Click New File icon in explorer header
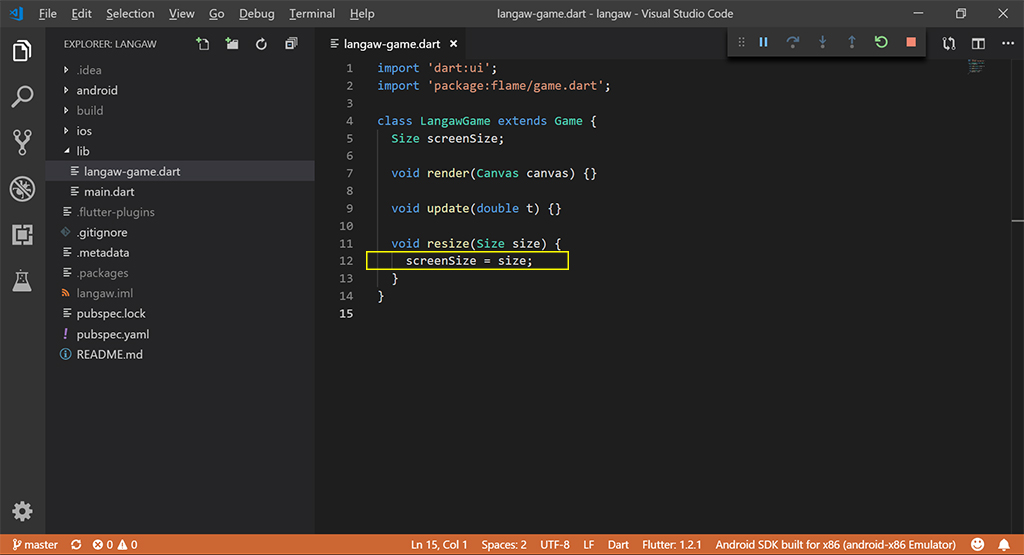The width and height of the screenshot is (1024, 555). pos(203,44)
